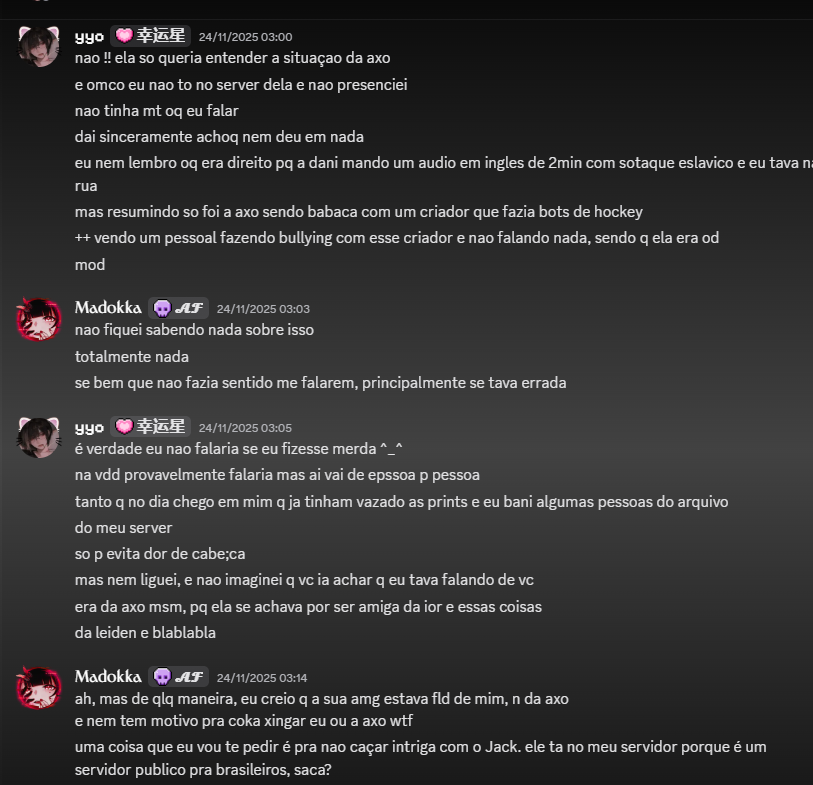The image size is (813, 785).
Task: Open yyo's avatar on the 03:00 message
Action: pos(39,47)
